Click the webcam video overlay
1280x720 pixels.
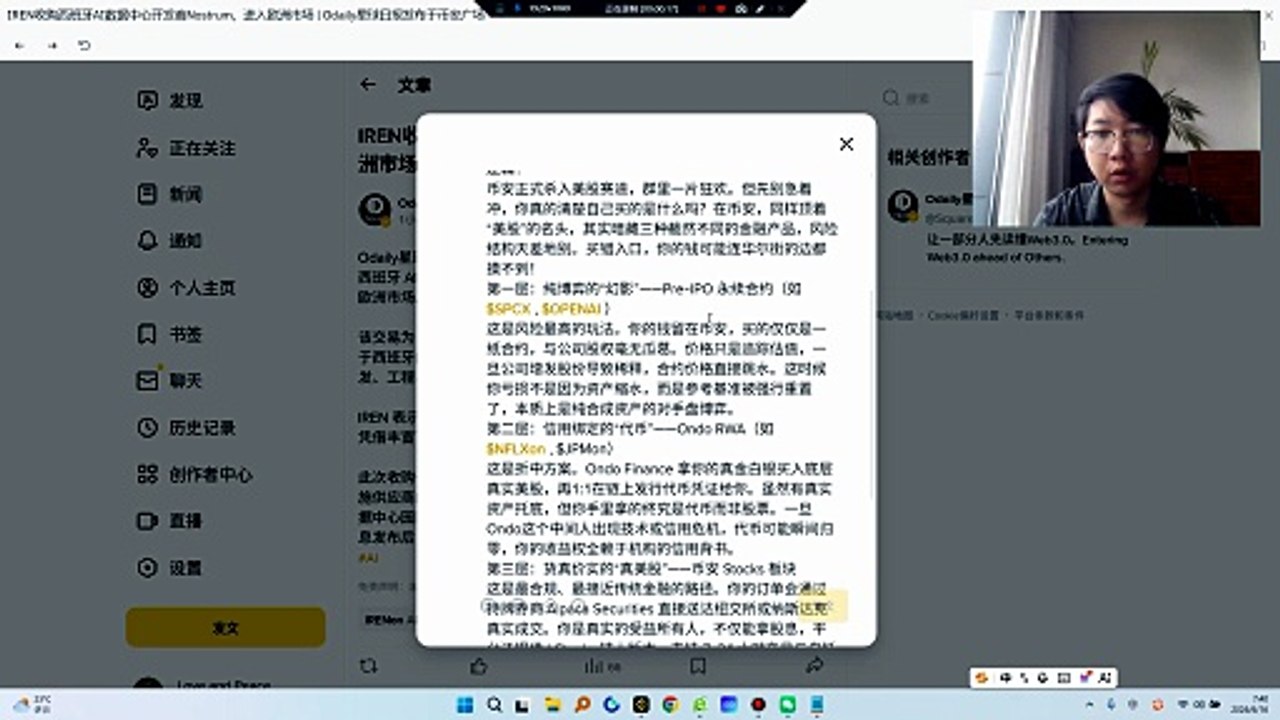(x=1117, y=118)
